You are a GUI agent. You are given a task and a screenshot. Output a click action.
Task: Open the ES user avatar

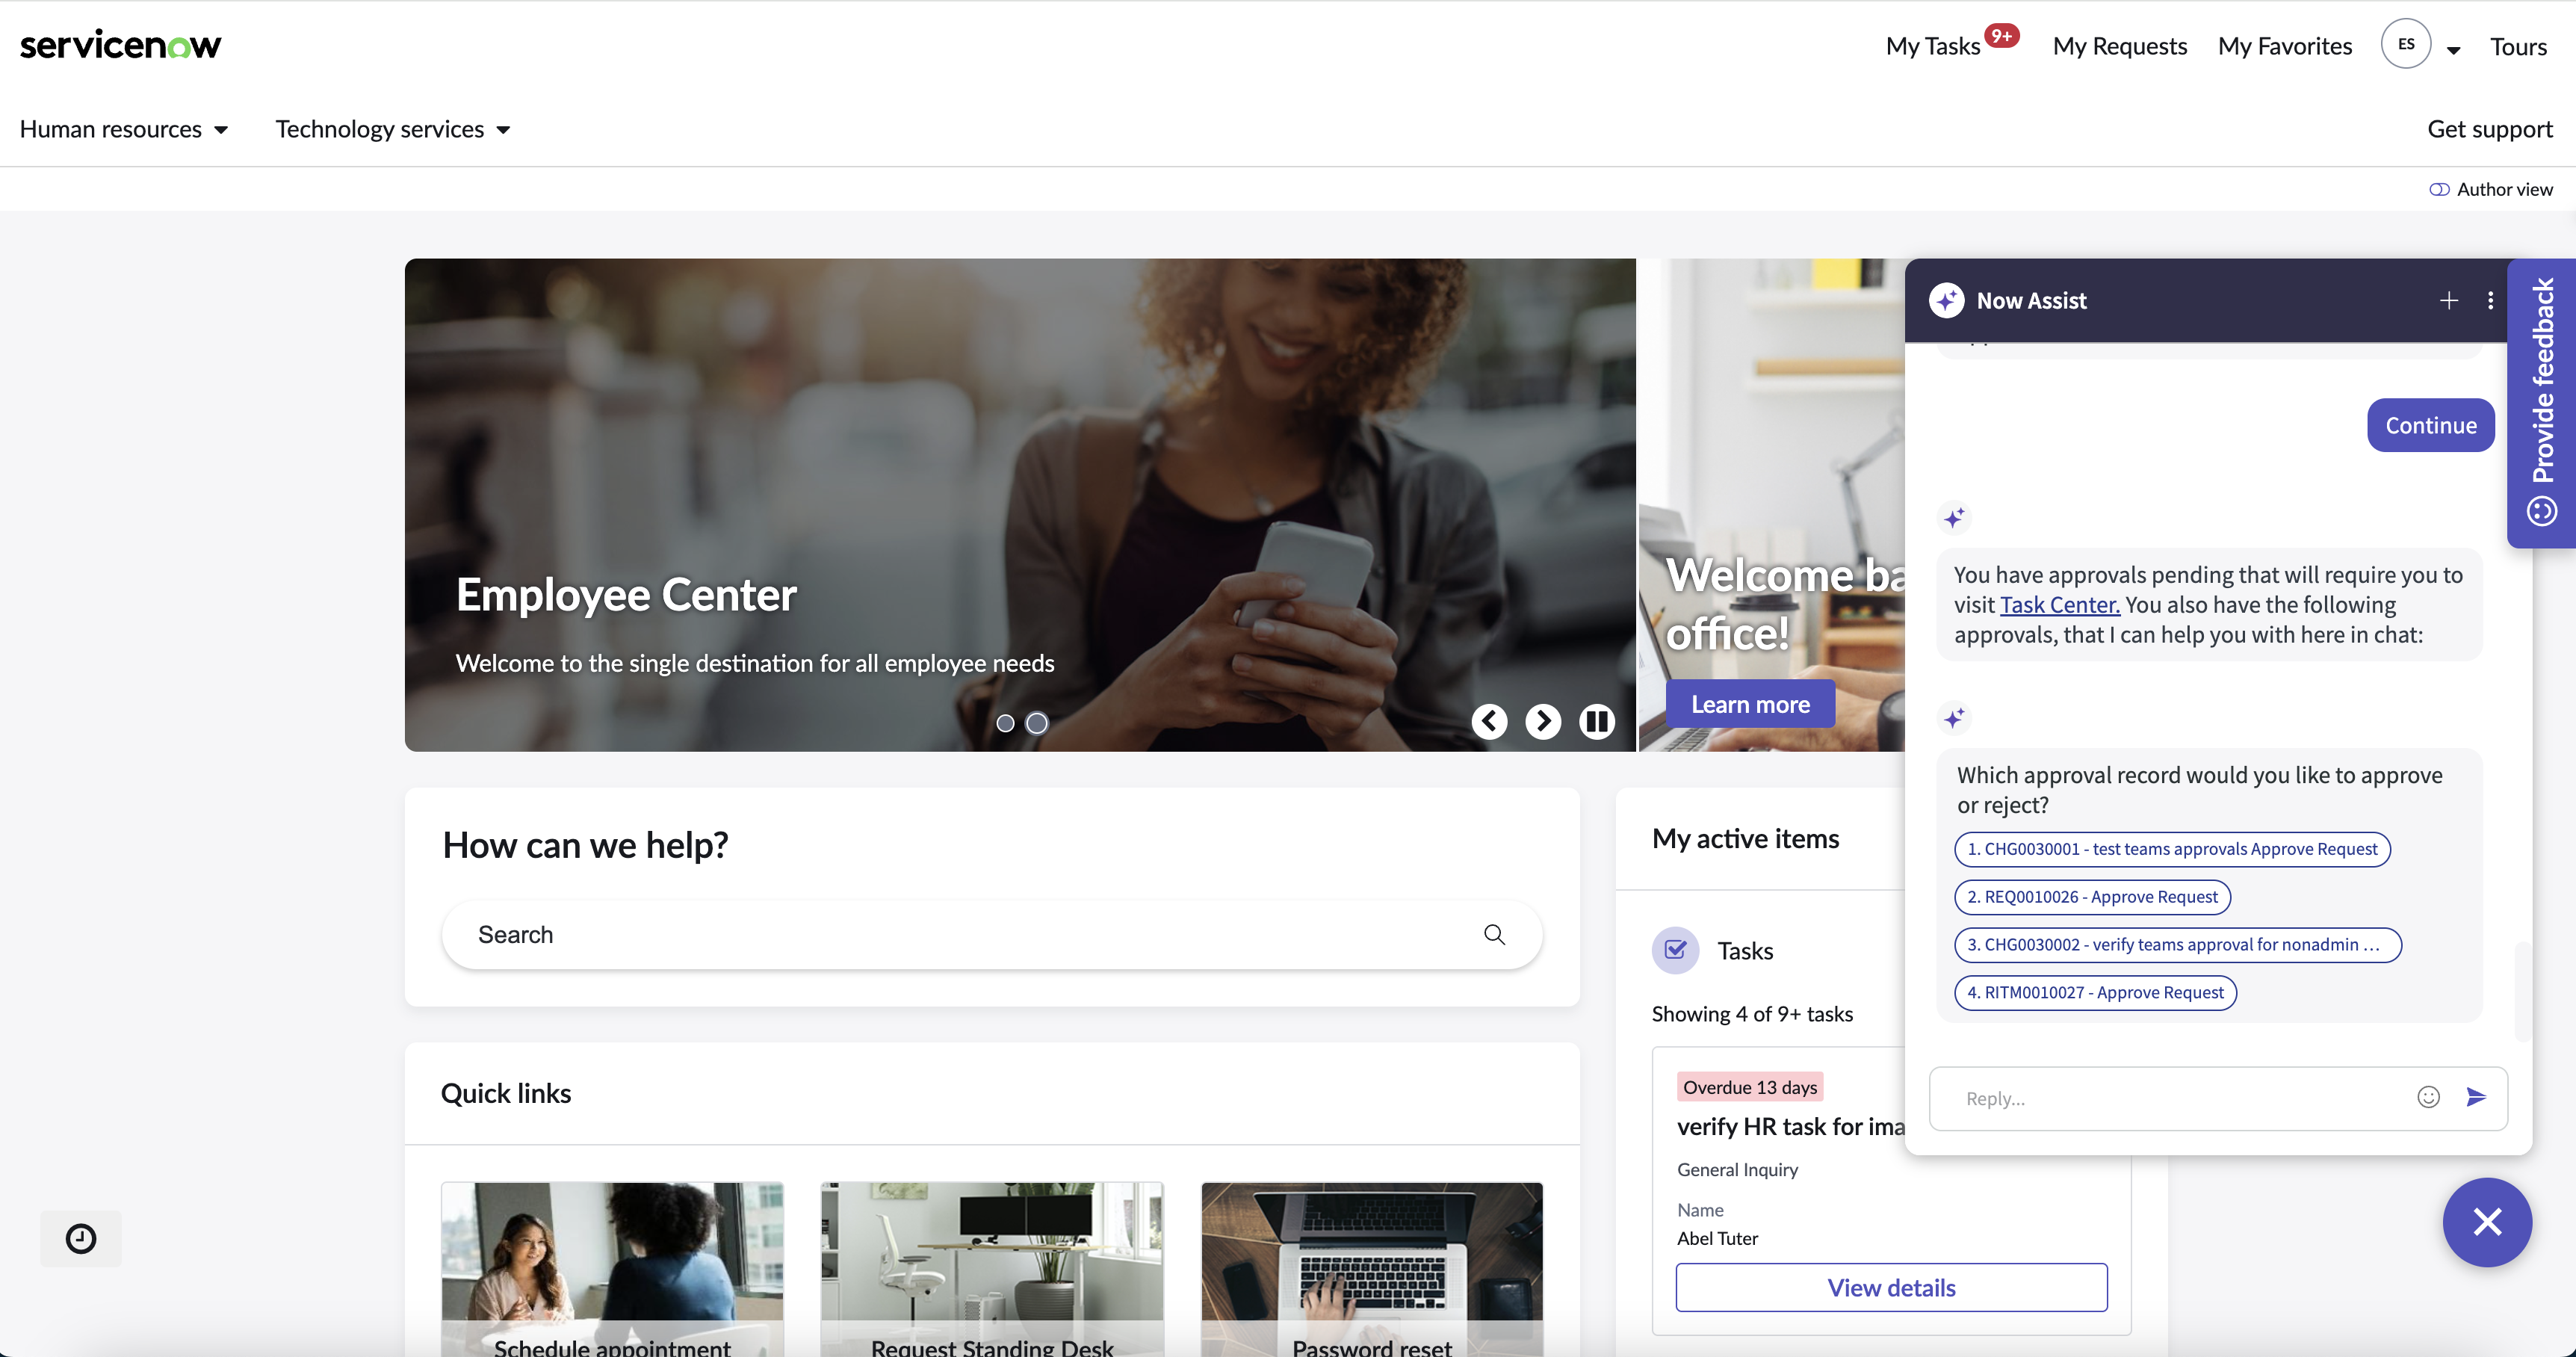[x=2405, y=44]
